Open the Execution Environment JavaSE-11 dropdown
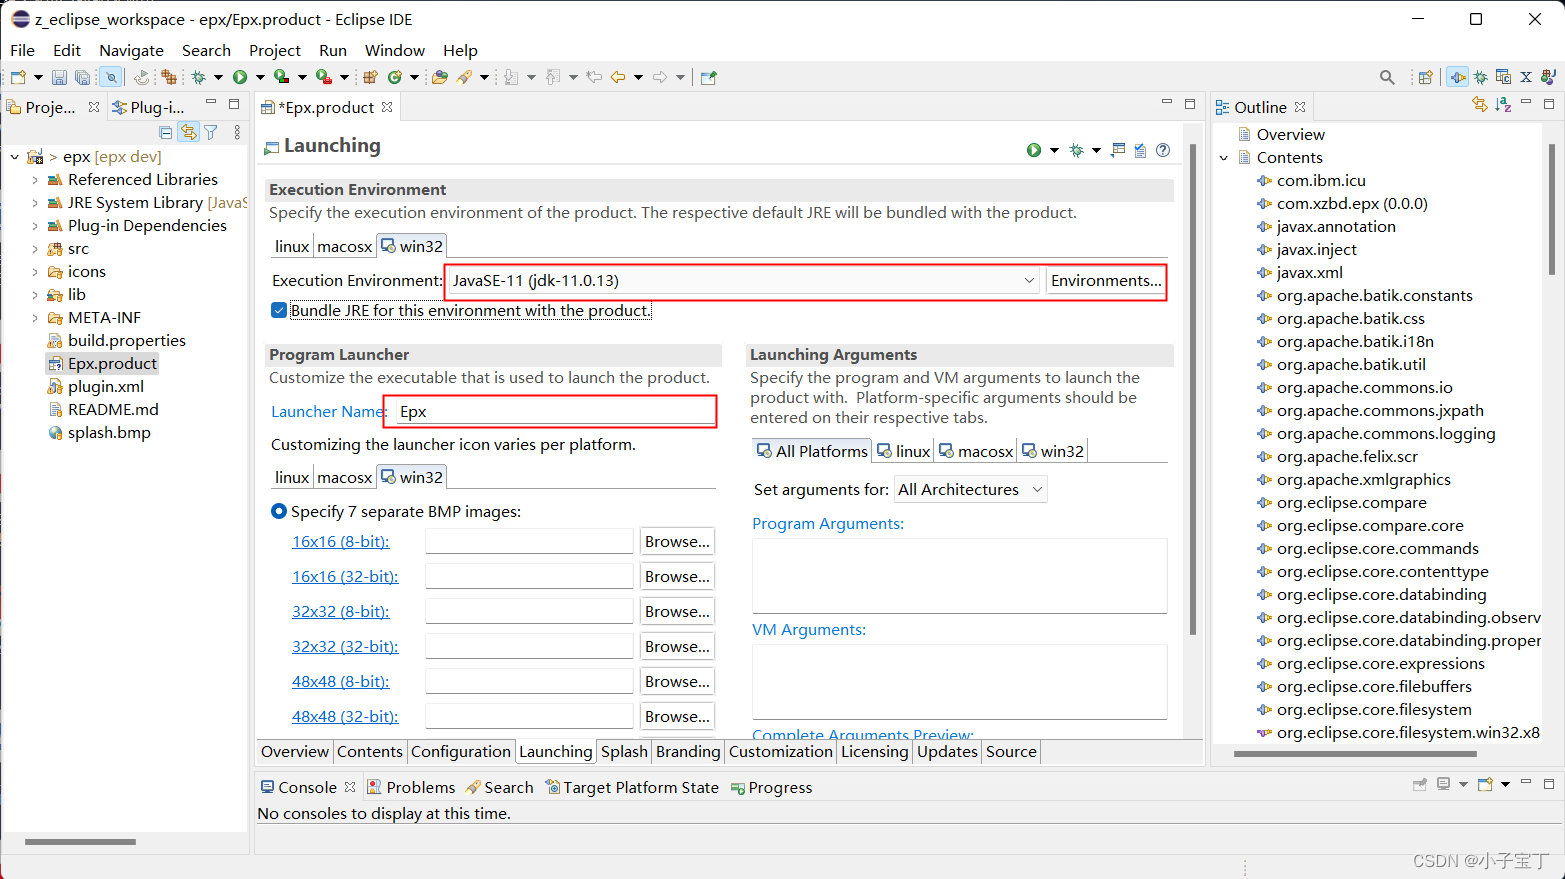The width and height of the screenshot is (1565, 879). pos(742,280)
